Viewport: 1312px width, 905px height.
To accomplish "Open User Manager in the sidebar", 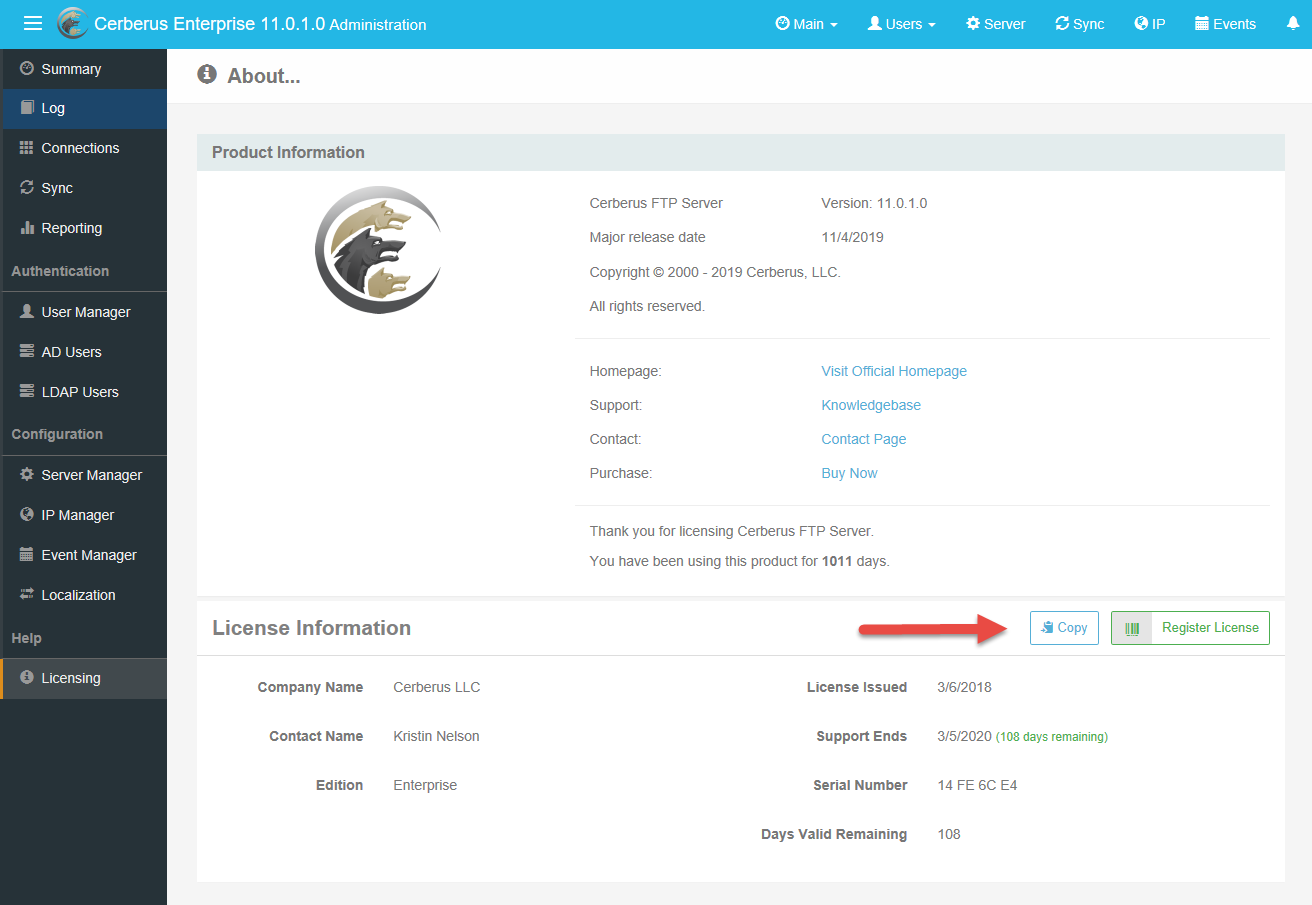I will point(83,312).
